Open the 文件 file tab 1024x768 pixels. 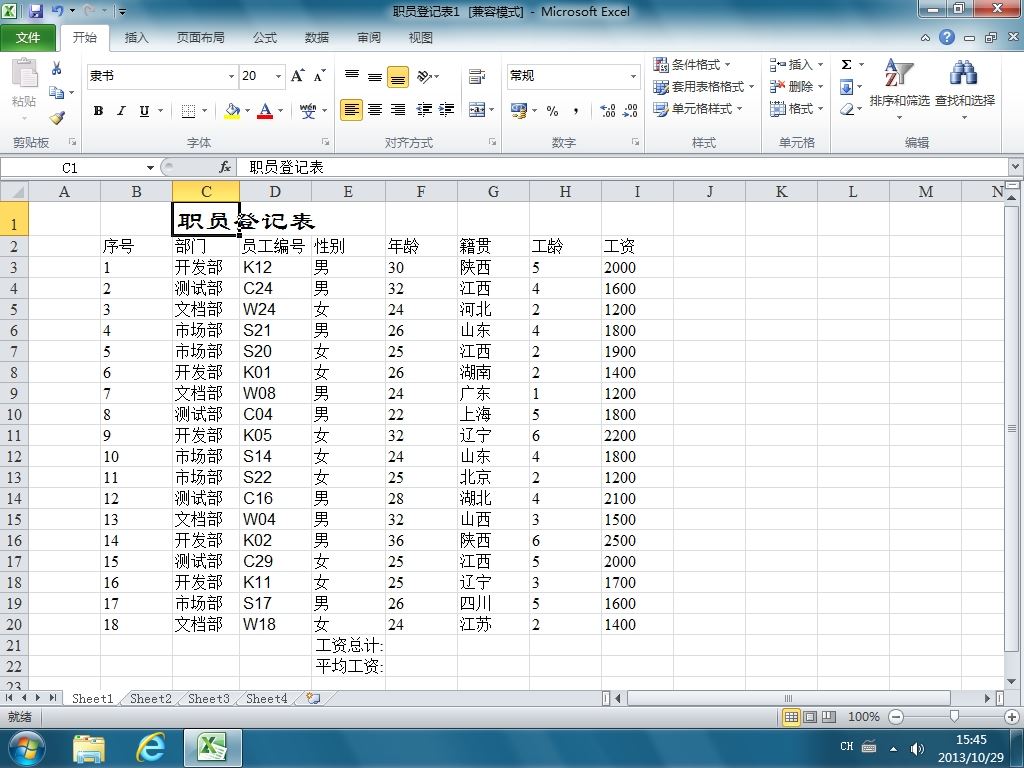pos(27,38)
